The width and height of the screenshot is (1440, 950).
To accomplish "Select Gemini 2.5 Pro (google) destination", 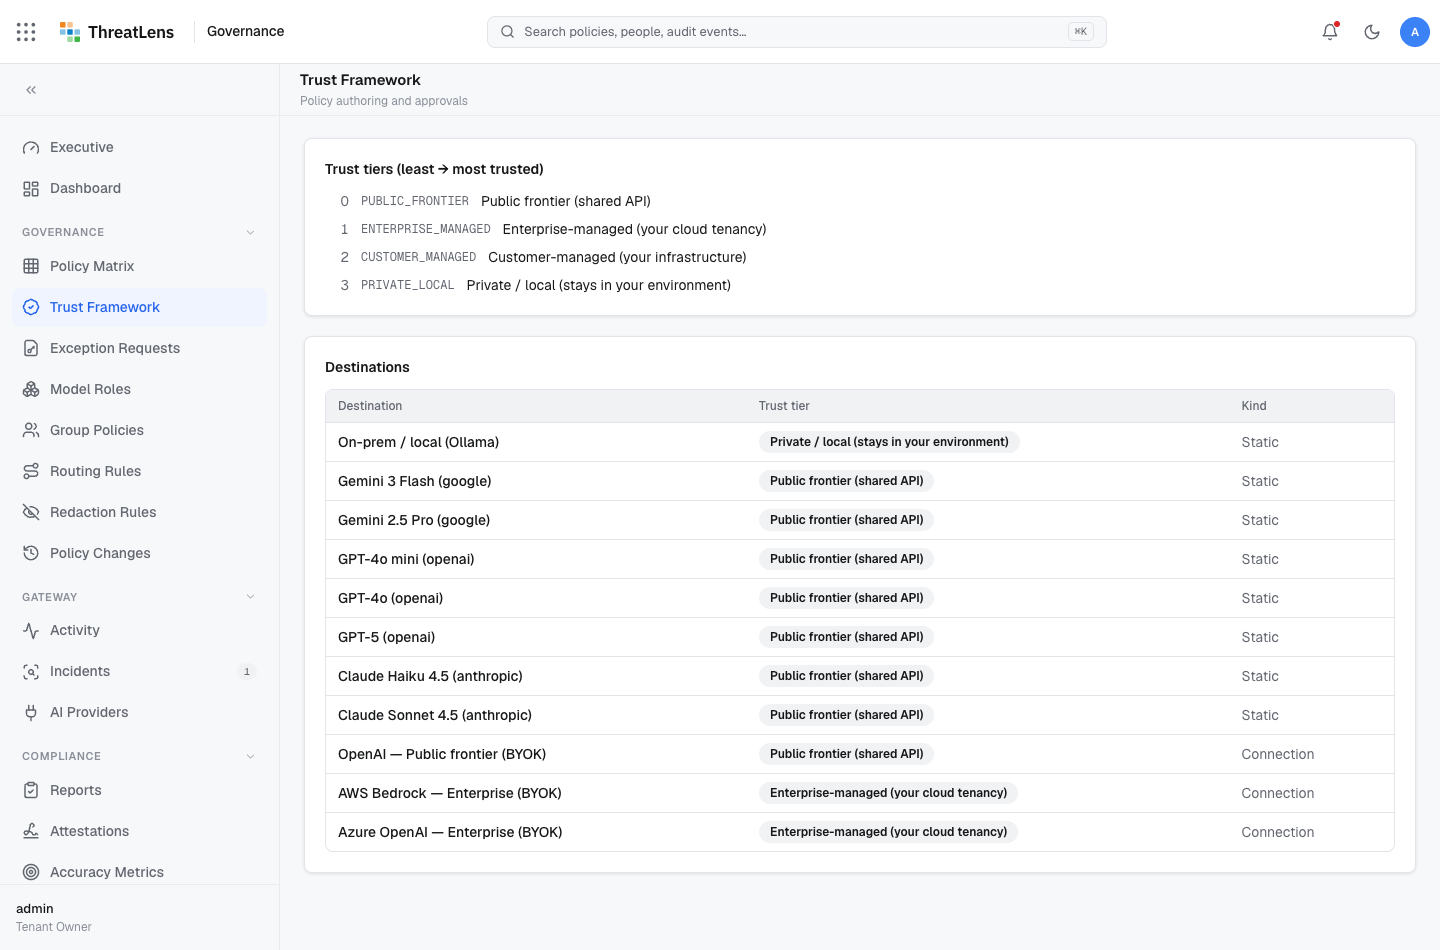I will click(860, 520).
